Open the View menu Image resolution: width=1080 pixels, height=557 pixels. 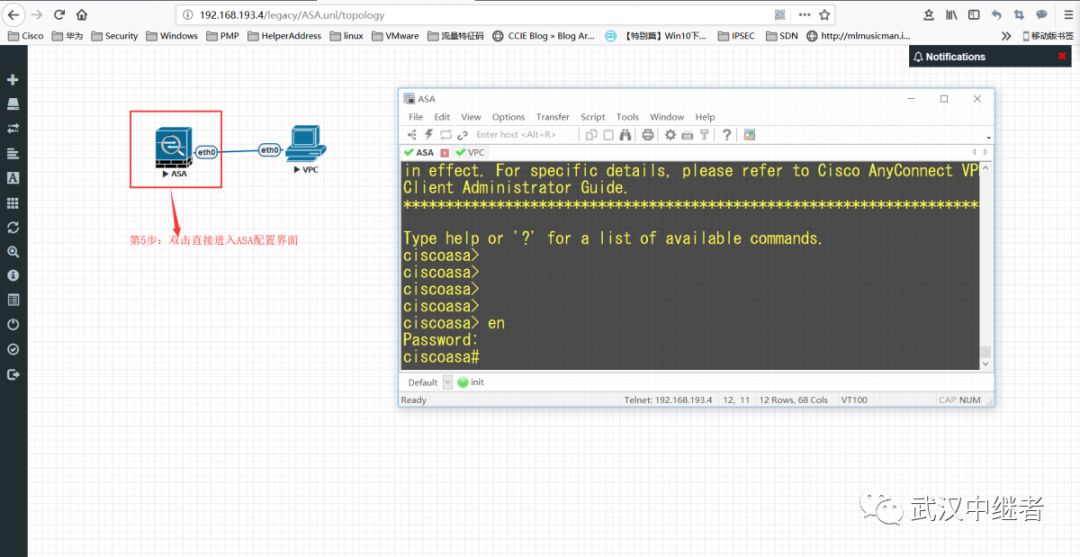tap(471, 117)
